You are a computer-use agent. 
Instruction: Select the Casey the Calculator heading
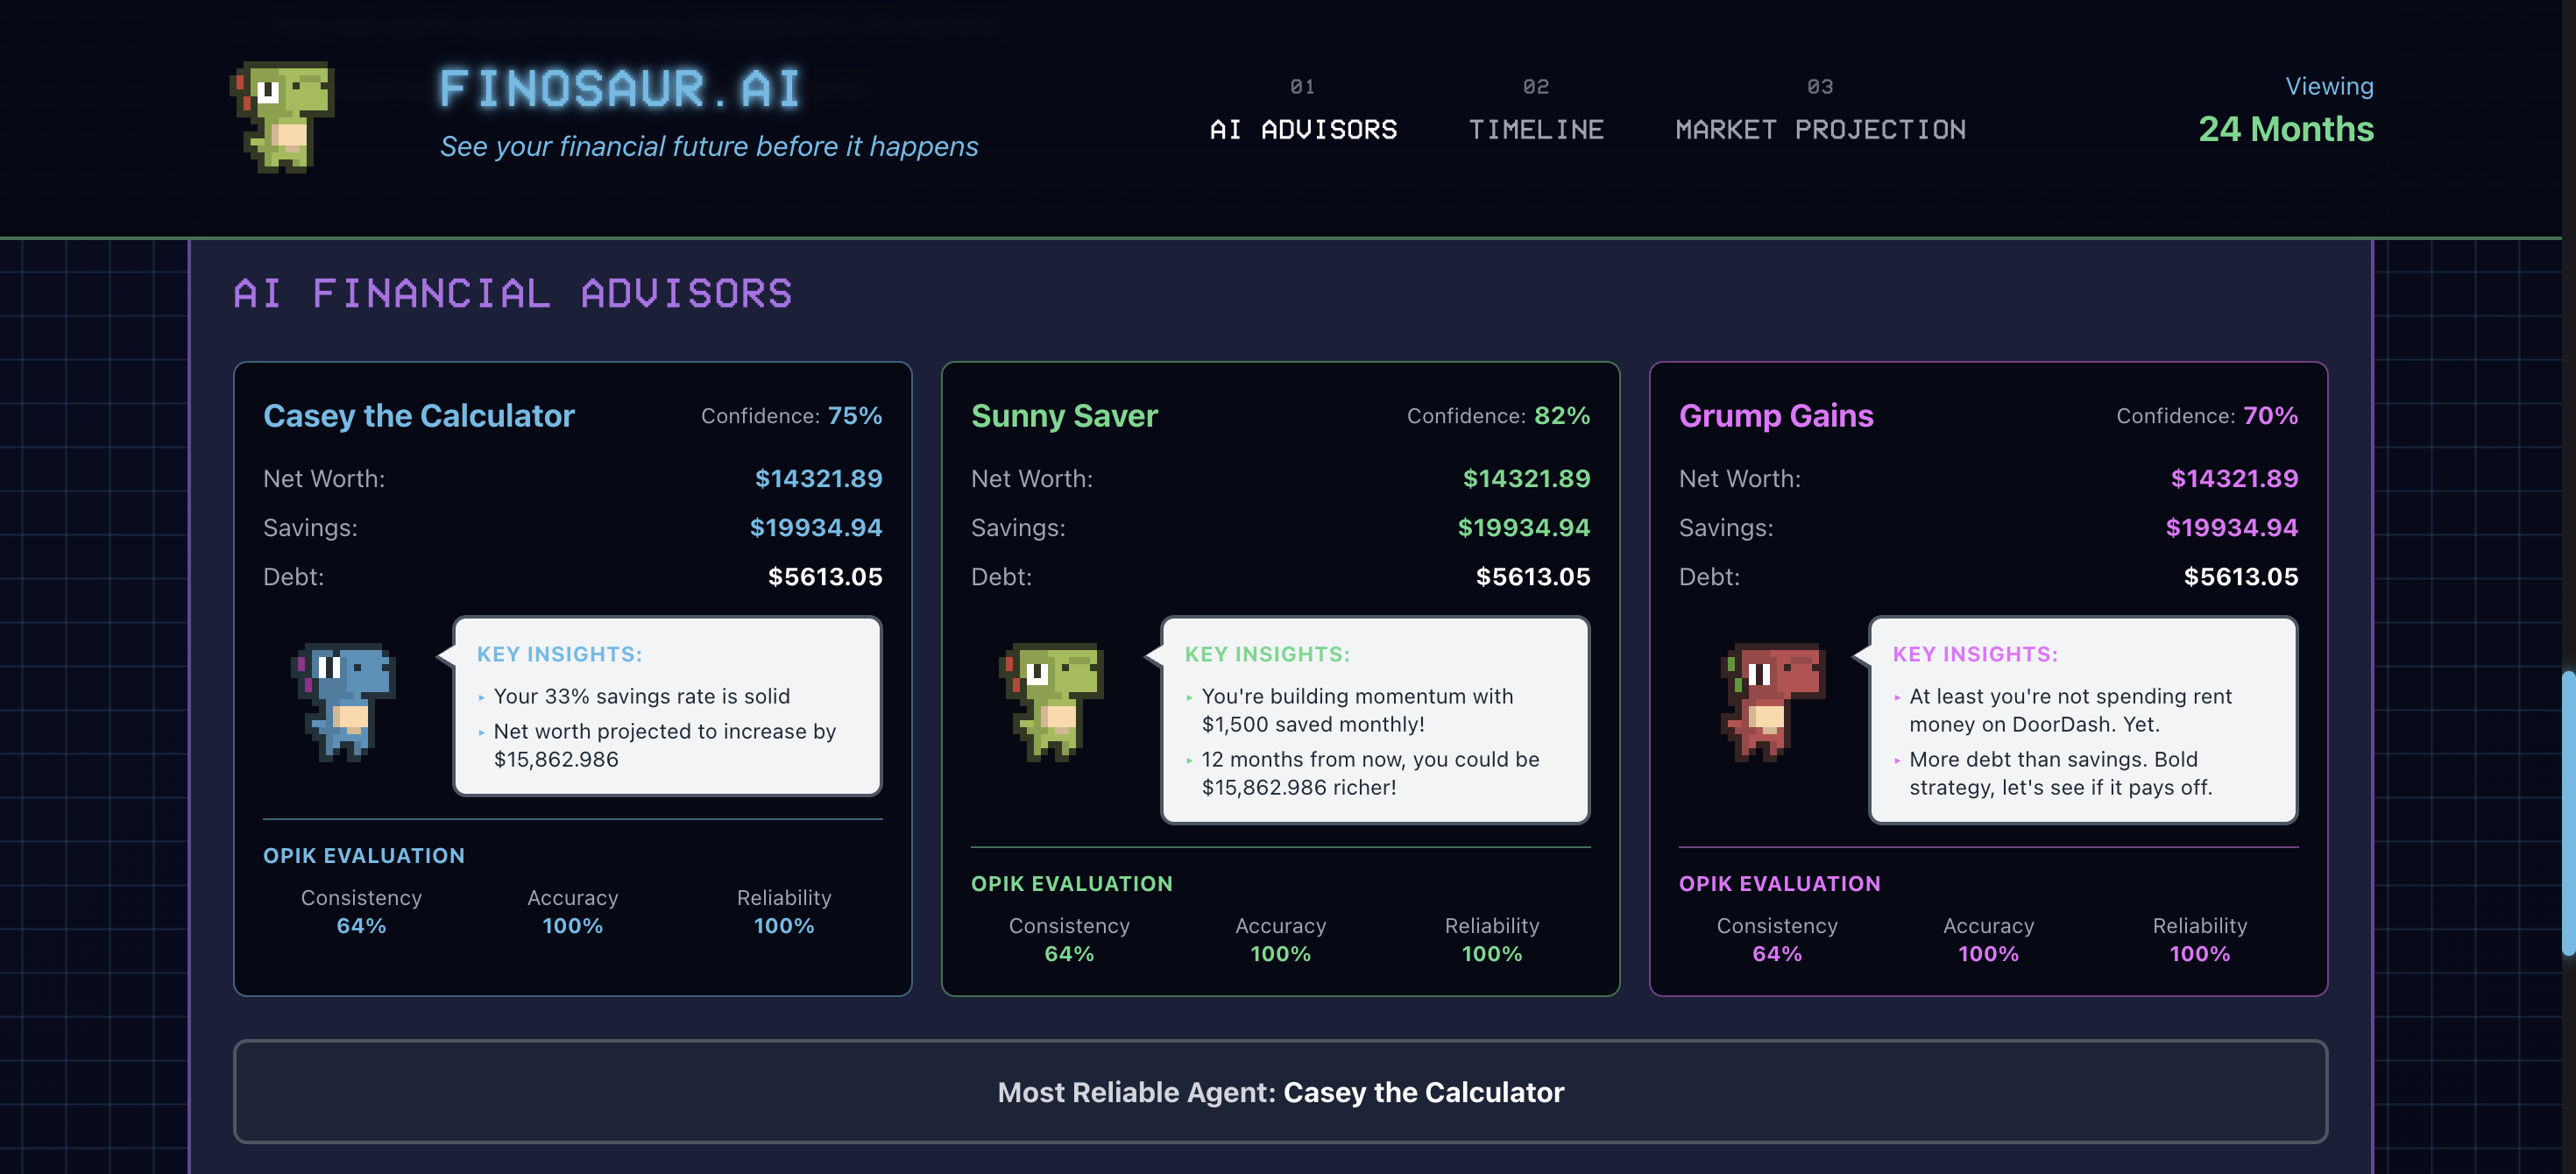[x=418, y=416]
